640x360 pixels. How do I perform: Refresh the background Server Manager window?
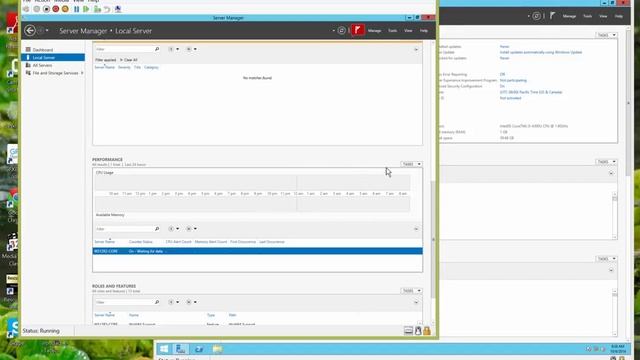536,16
